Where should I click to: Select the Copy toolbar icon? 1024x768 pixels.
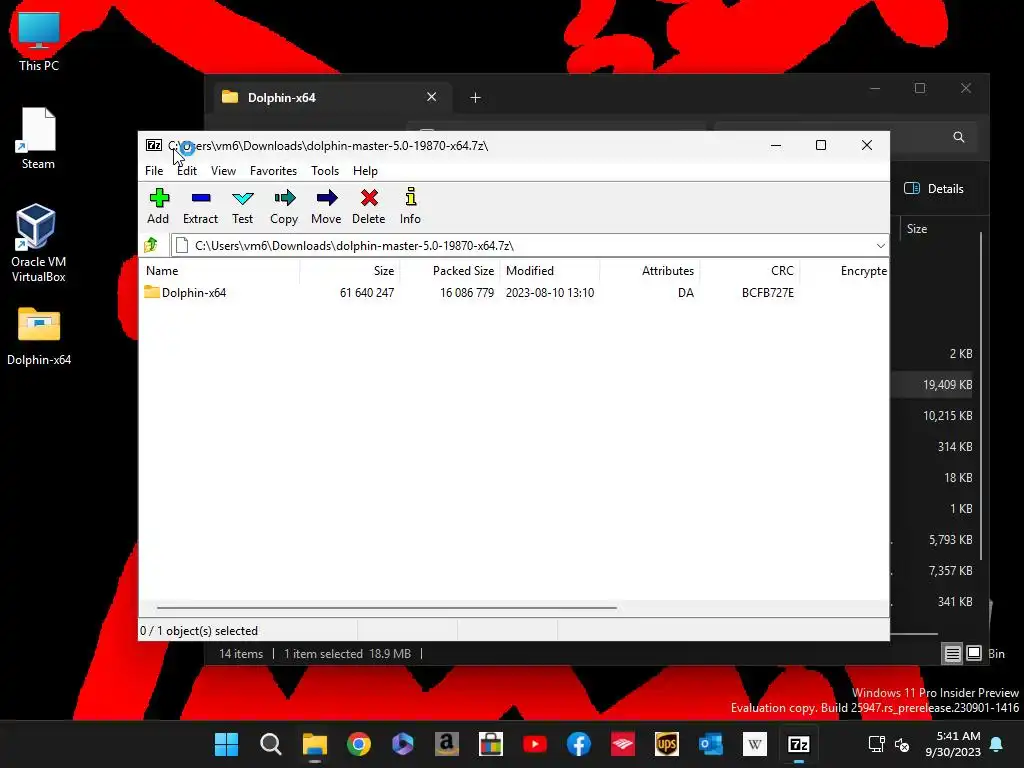click(x=284, y=206)
